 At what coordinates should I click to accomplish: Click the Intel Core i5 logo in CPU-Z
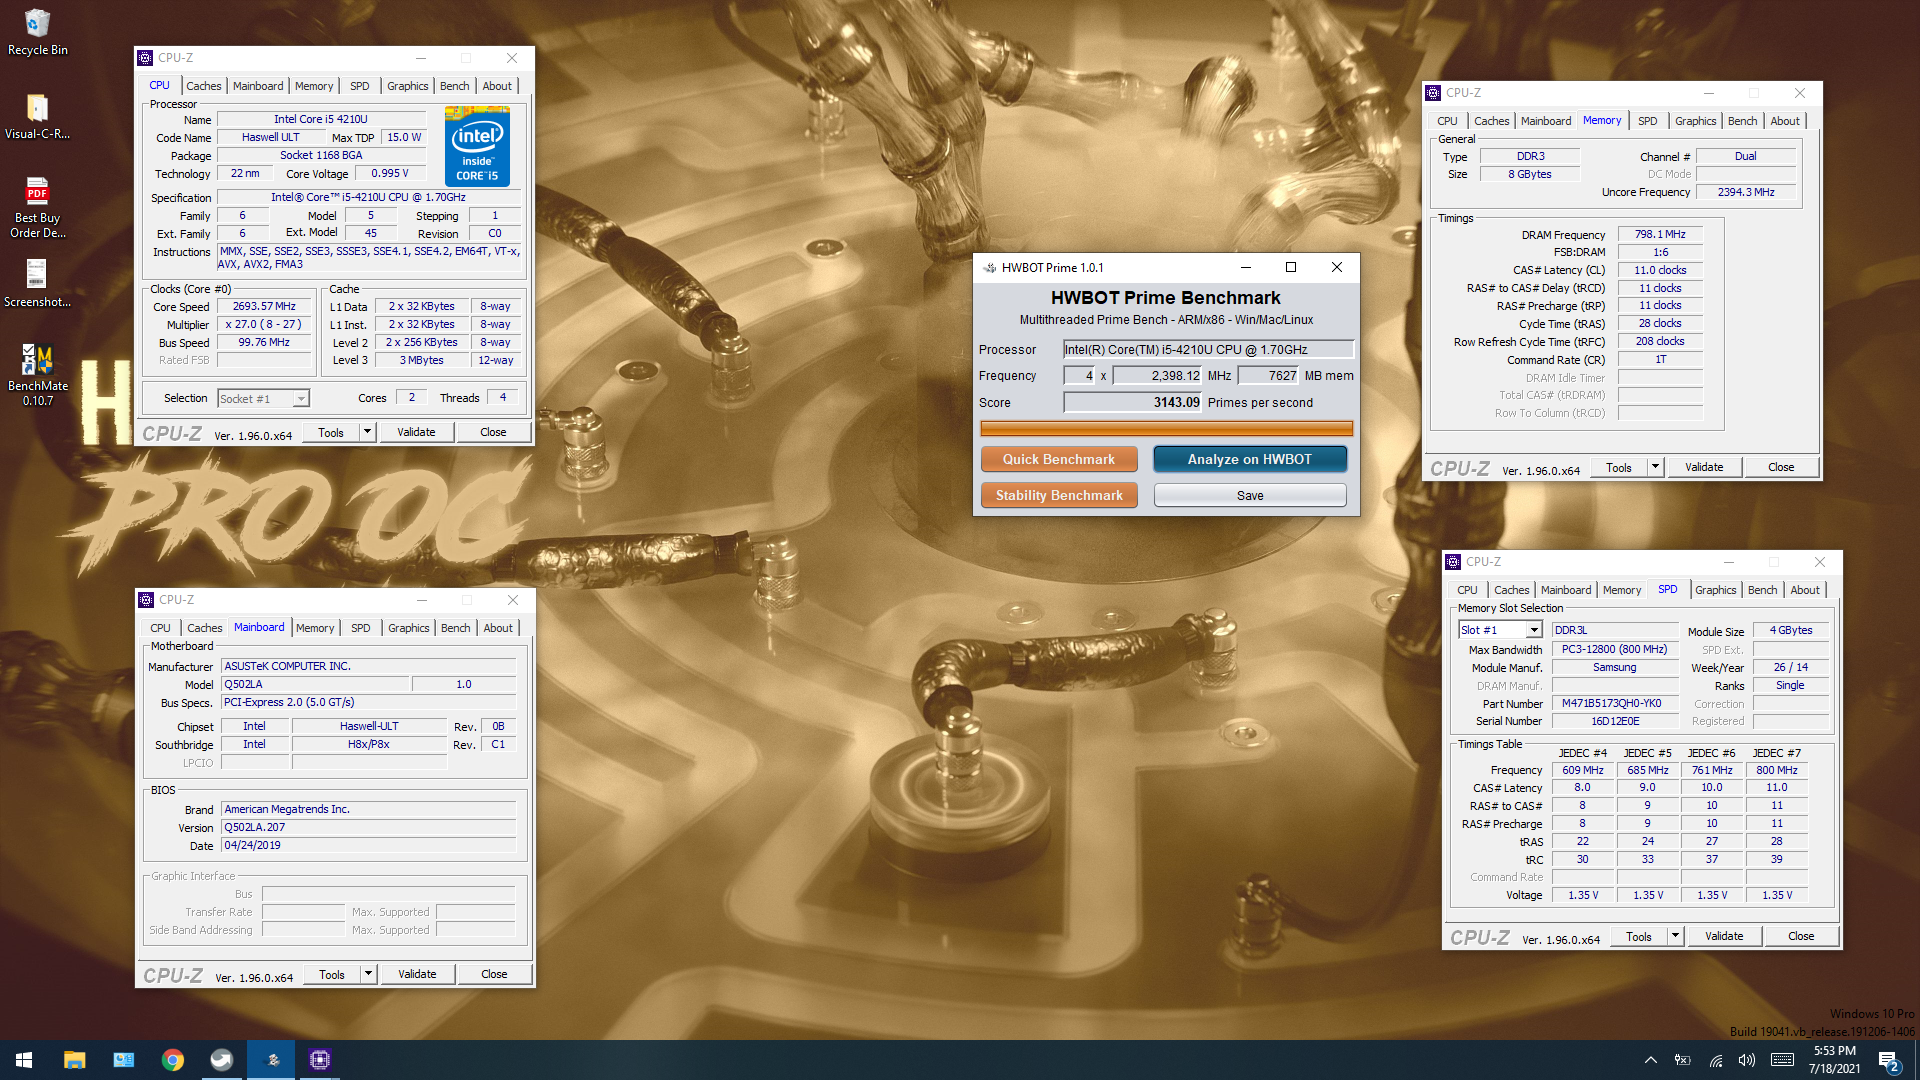click(x=477, y=146)
